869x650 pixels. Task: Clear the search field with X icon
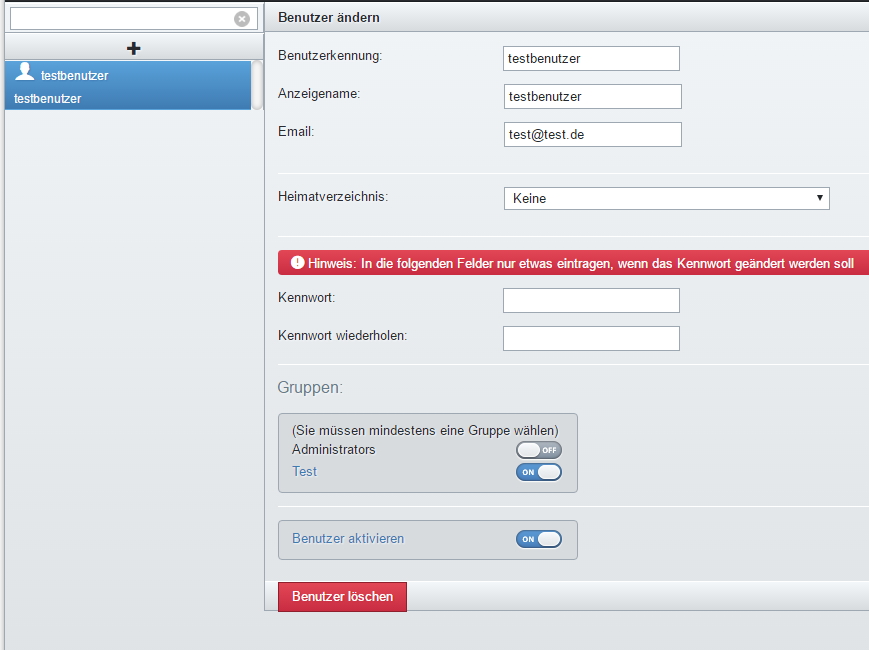(x=242, y=19)
